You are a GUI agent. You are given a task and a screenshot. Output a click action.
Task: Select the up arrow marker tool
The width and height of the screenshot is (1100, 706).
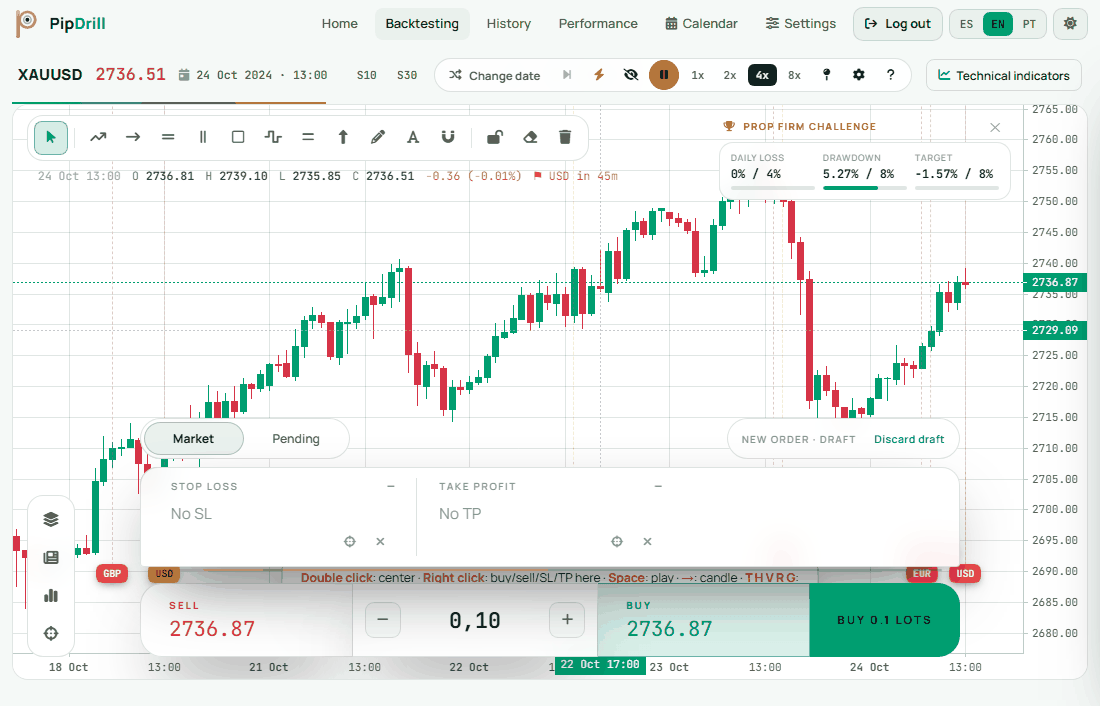[x=343, y=138]
